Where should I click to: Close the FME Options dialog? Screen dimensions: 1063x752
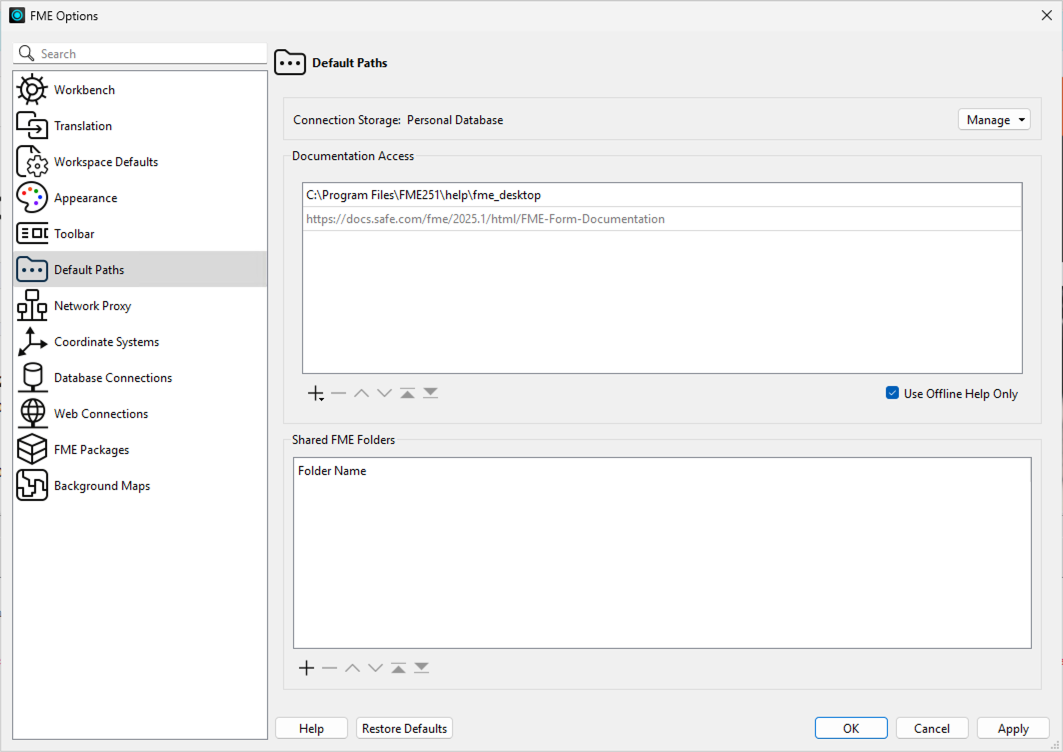1046,15
